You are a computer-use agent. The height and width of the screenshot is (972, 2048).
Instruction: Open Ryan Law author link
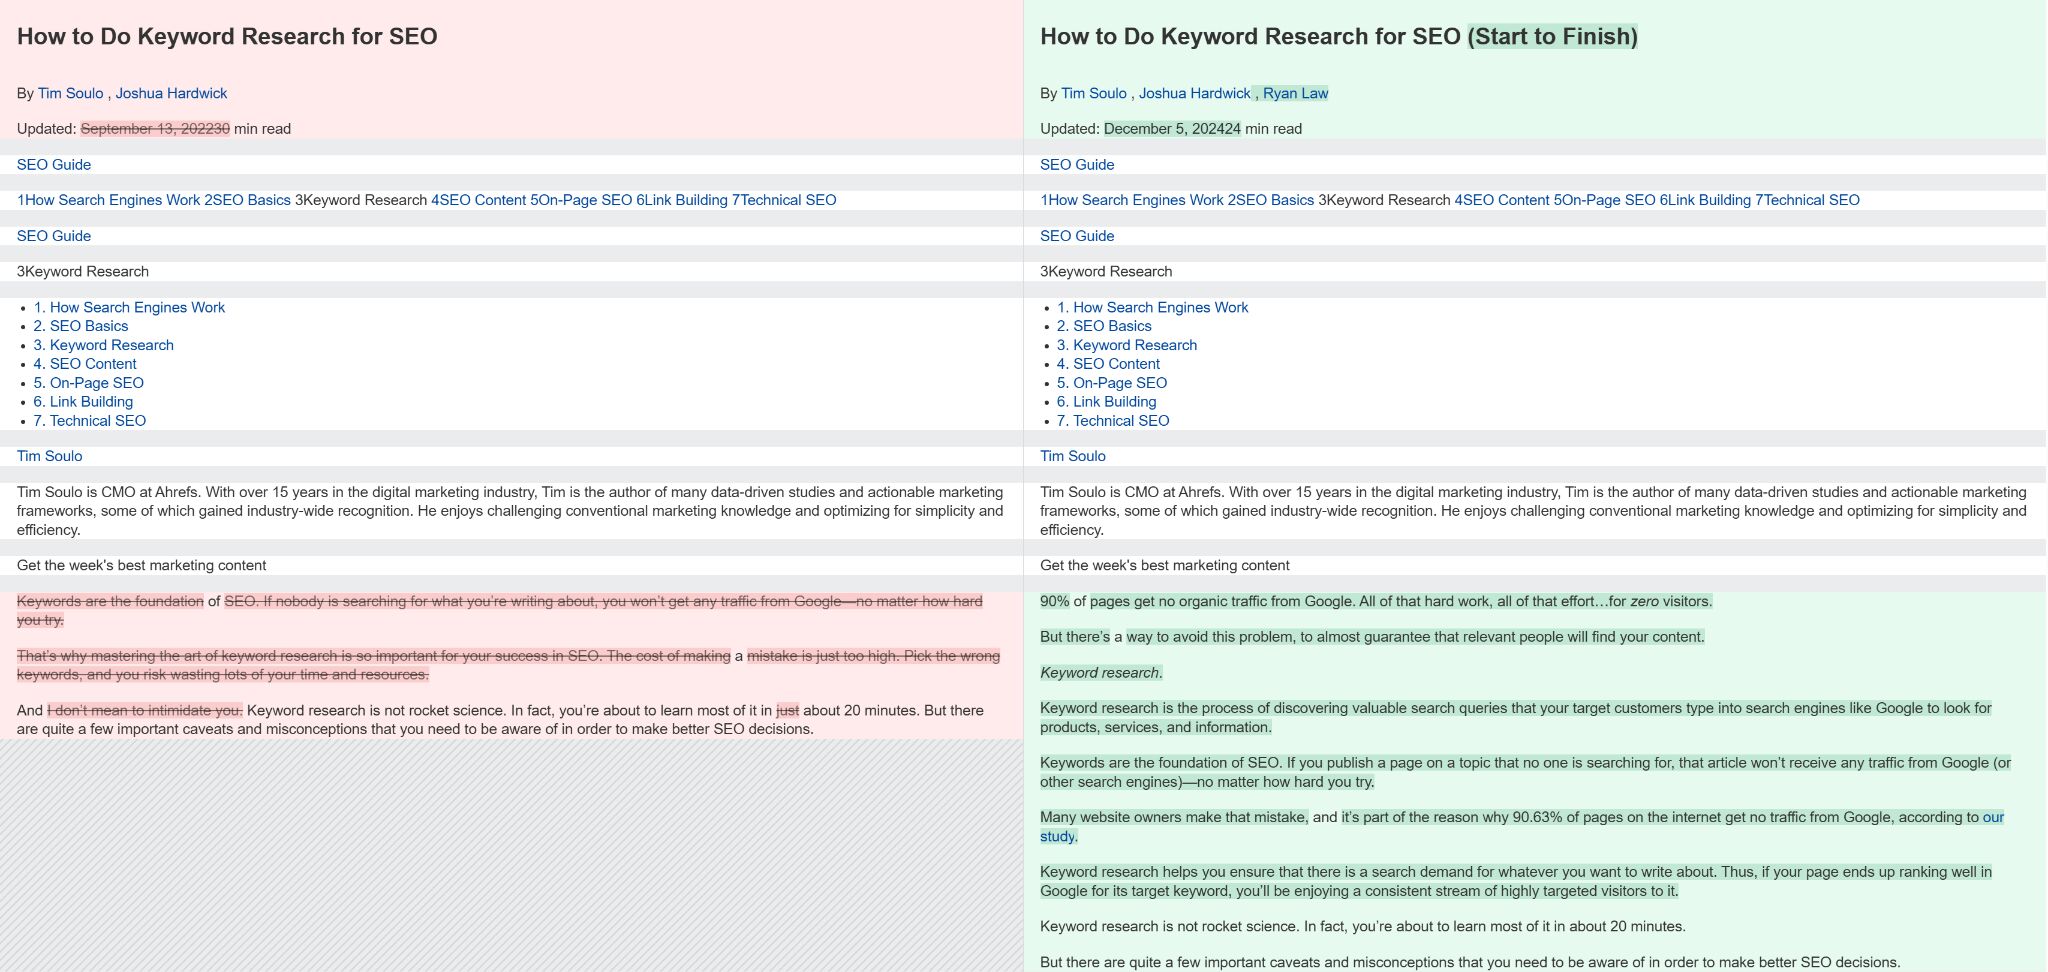point(1295,93)
